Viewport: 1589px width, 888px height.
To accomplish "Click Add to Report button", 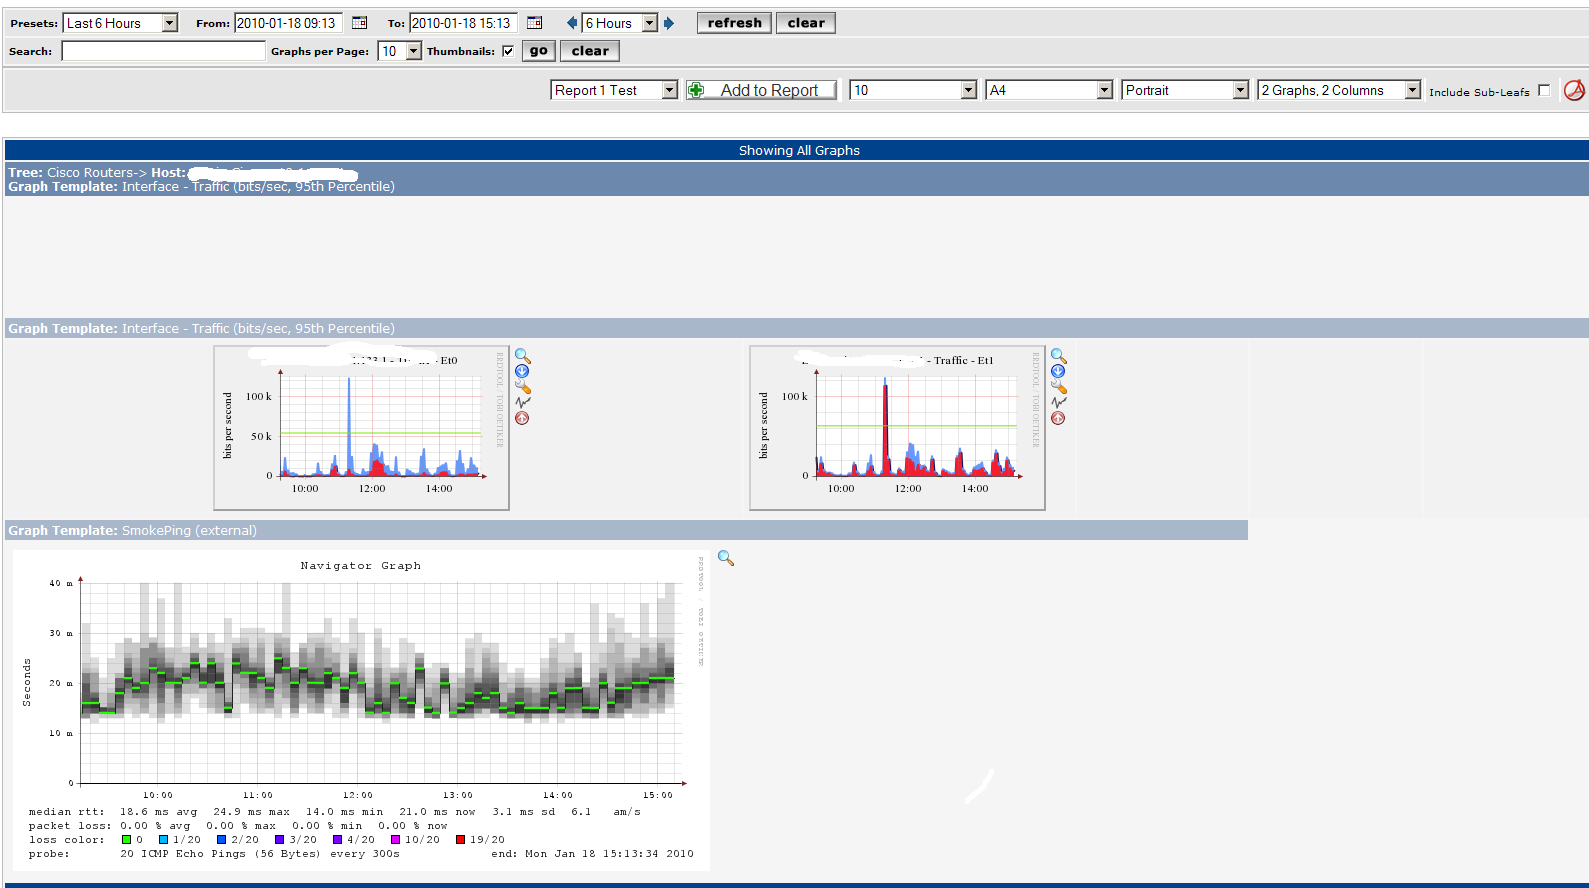I will [761, 90].
